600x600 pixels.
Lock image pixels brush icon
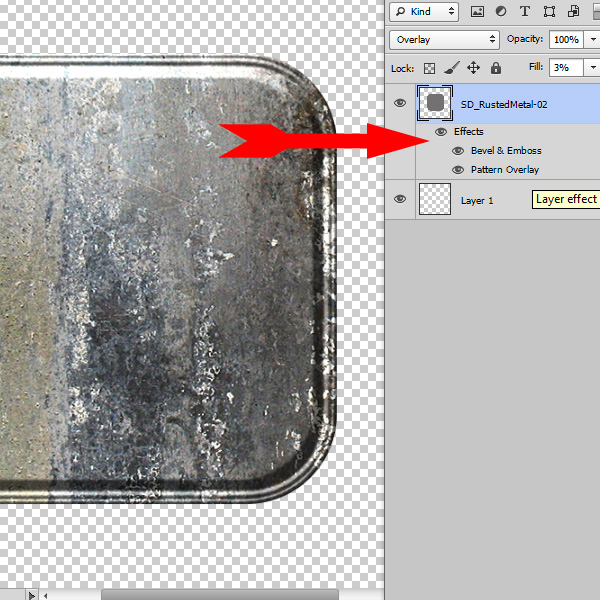pyautogui.click(x=452, y=68)
